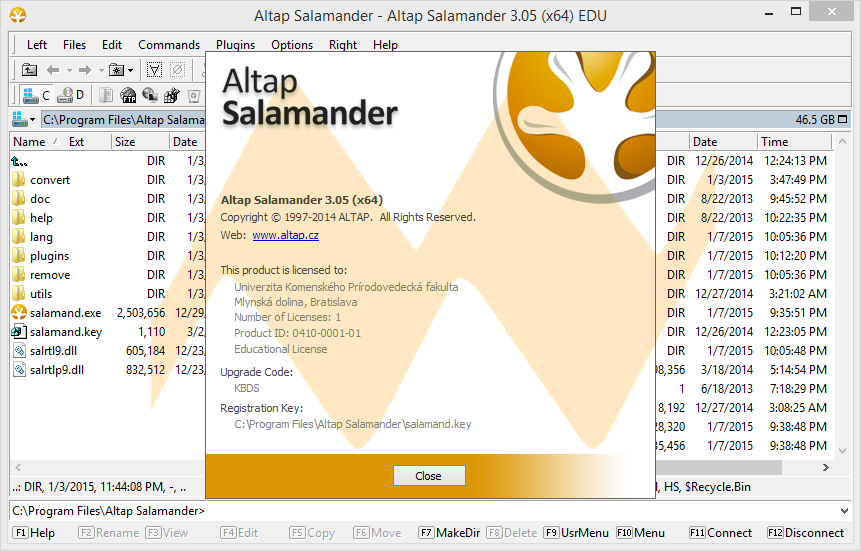The height and width of the screenshot is (551, 861).
Task: Click the forward arrow toolbar icon
Action: tap(85, 70)
